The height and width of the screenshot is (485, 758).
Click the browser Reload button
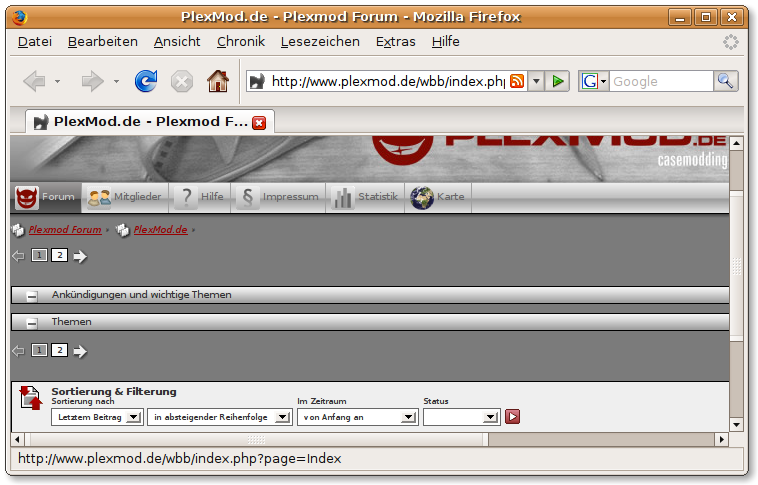click(146, 81)
